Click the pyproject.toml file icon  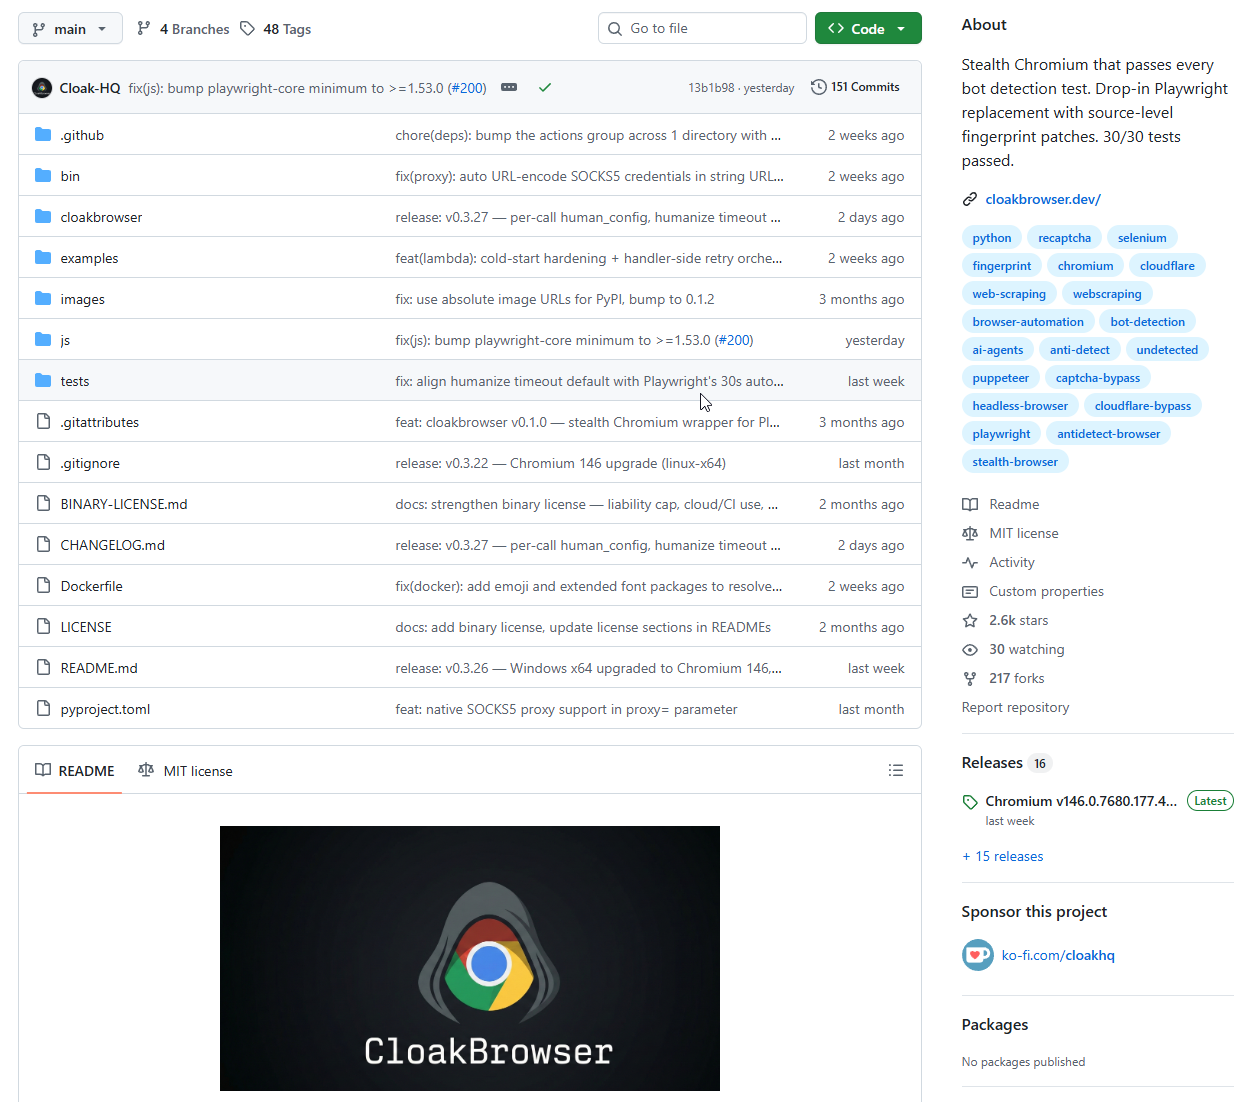coord(43,709)
